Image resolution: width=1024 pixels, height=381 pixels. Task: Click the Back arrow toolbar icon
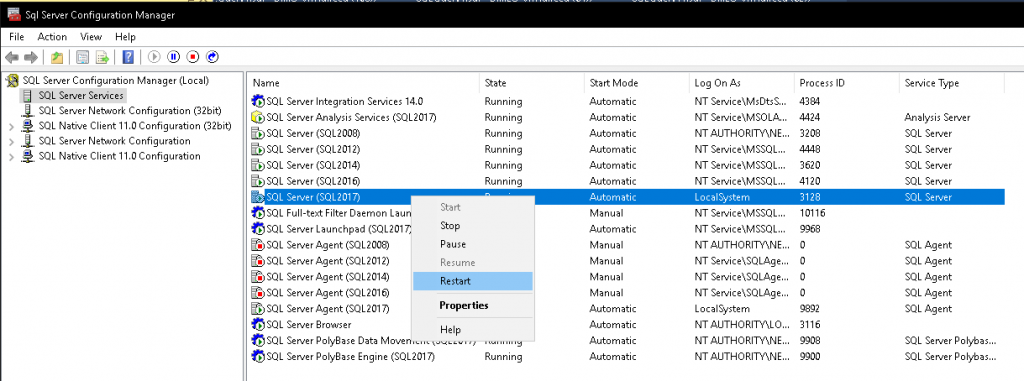coord(12,58)
